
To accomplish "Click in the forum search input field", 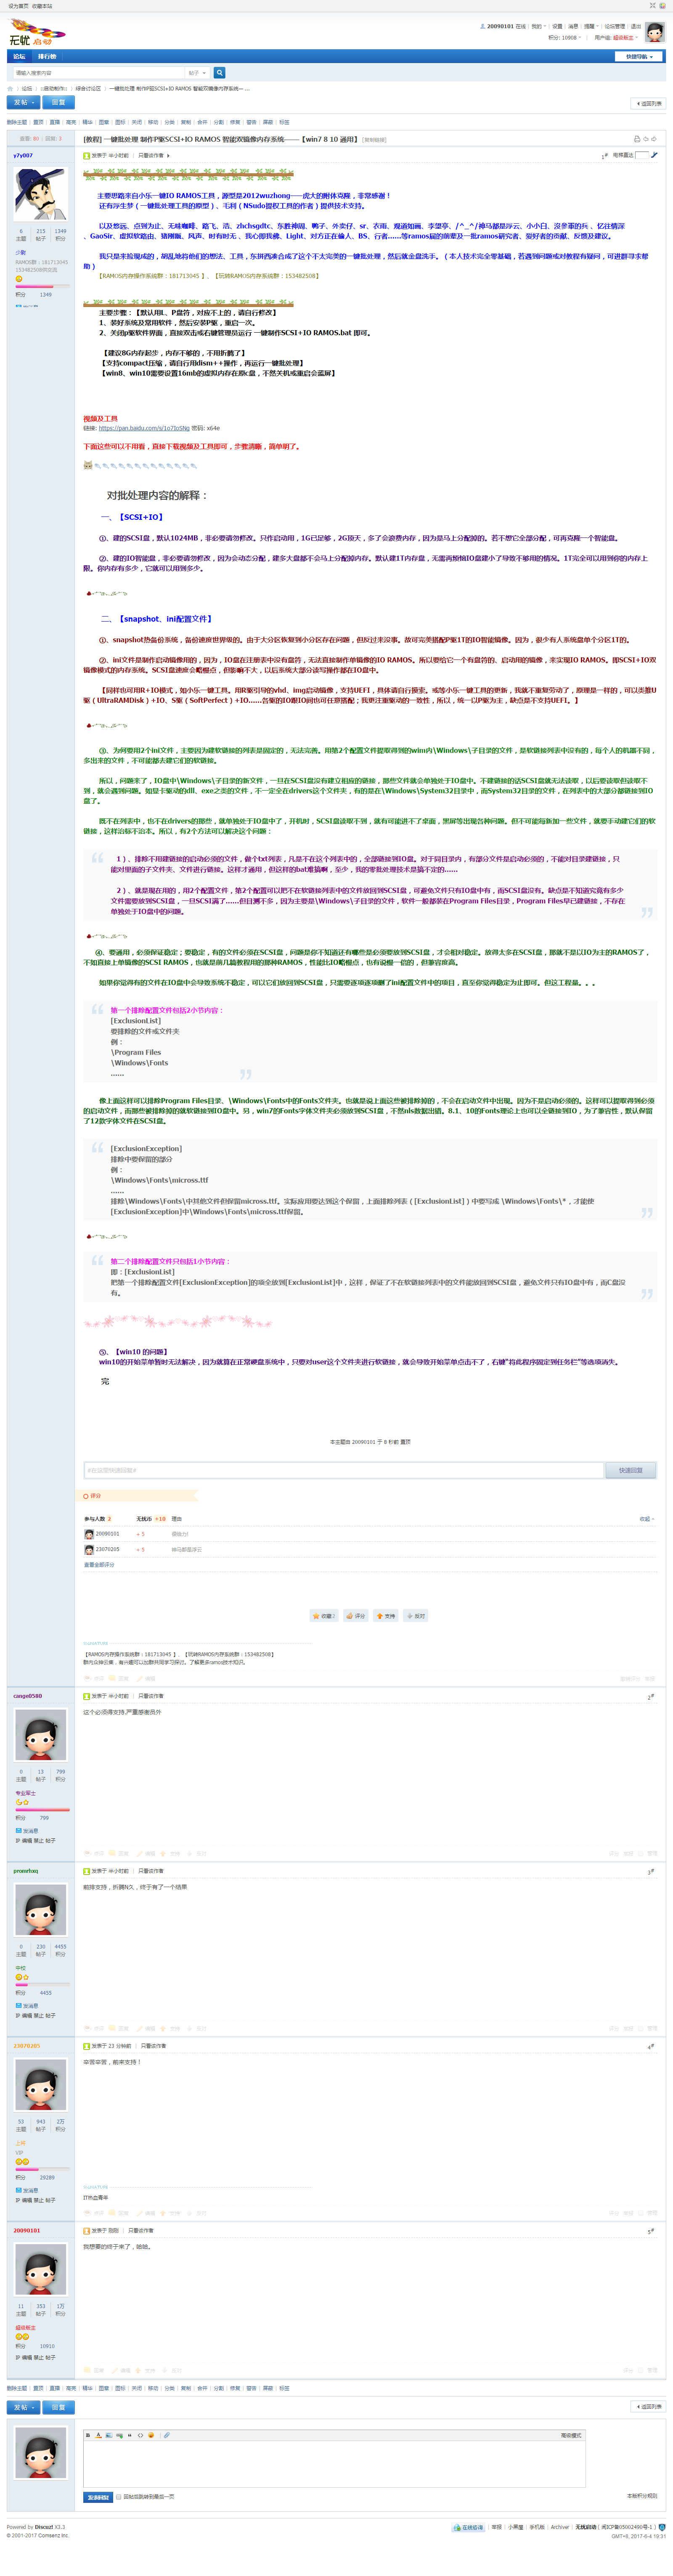I will pos(98,73).
